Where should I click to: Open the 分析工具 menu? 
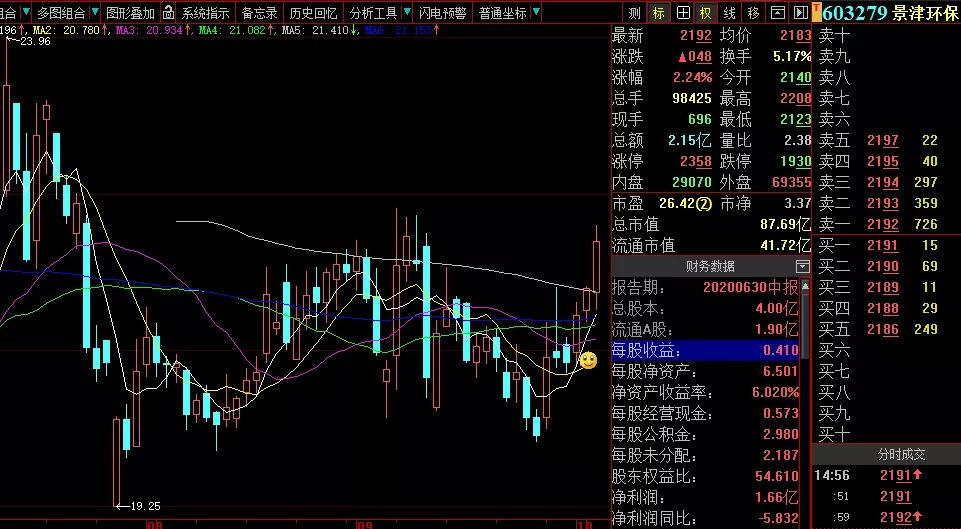(x=374, y=13)
